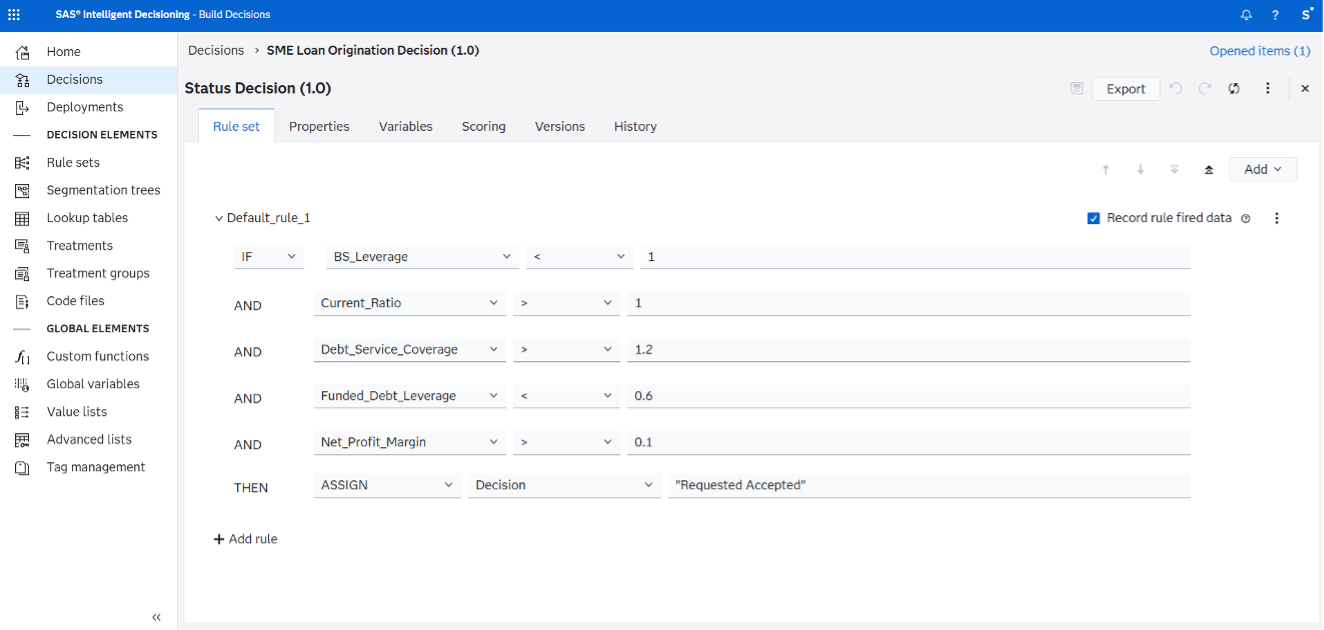Click the refresh icon beside Export
The image size is (1324, 630).
tap(1235, 88)
